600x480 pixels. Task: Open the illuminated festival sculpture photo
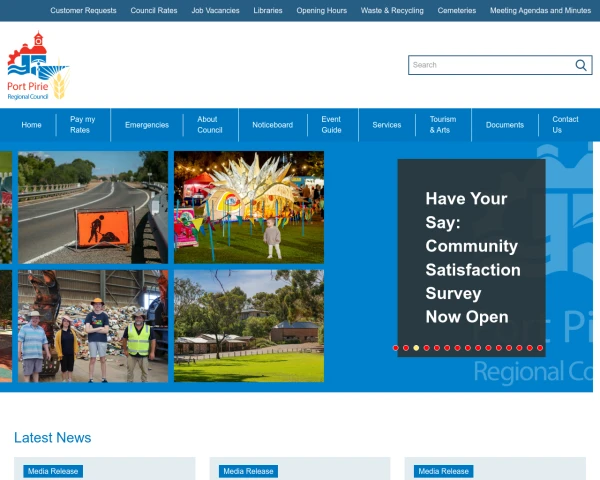click(249, 207)
